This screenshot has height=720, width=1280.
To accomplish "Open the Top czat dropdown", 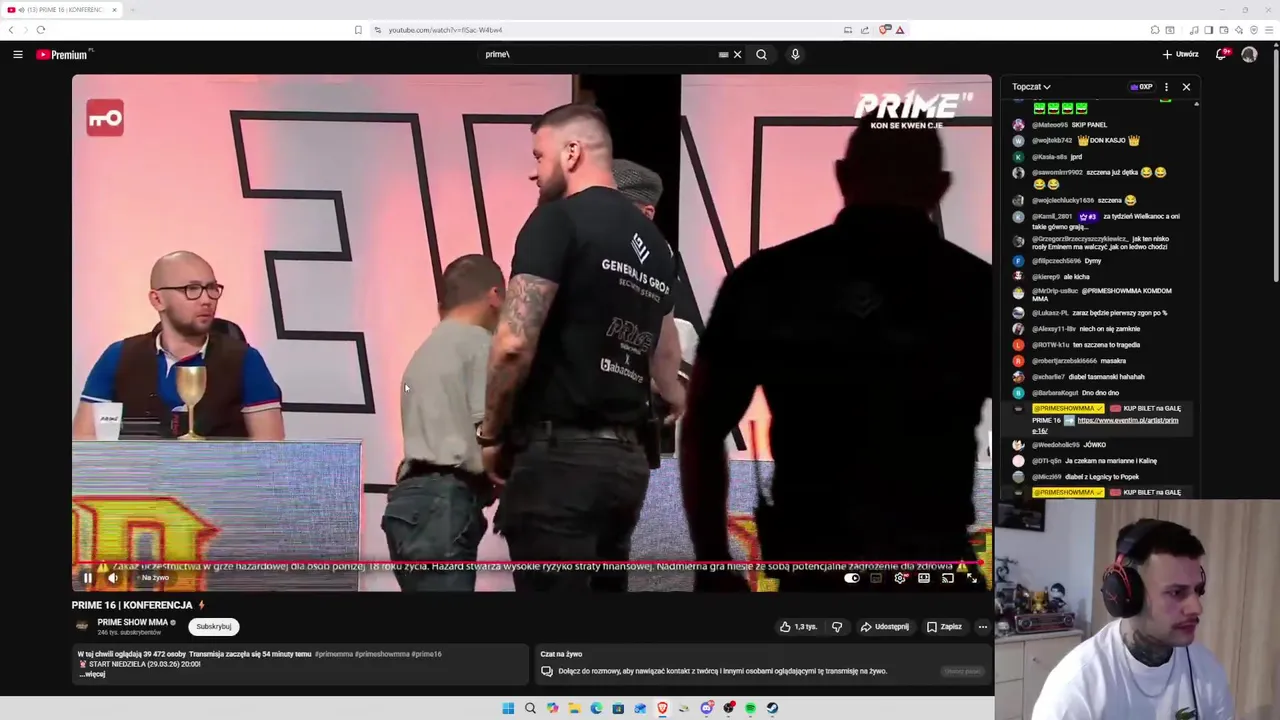I will (x=1031, y=87).
